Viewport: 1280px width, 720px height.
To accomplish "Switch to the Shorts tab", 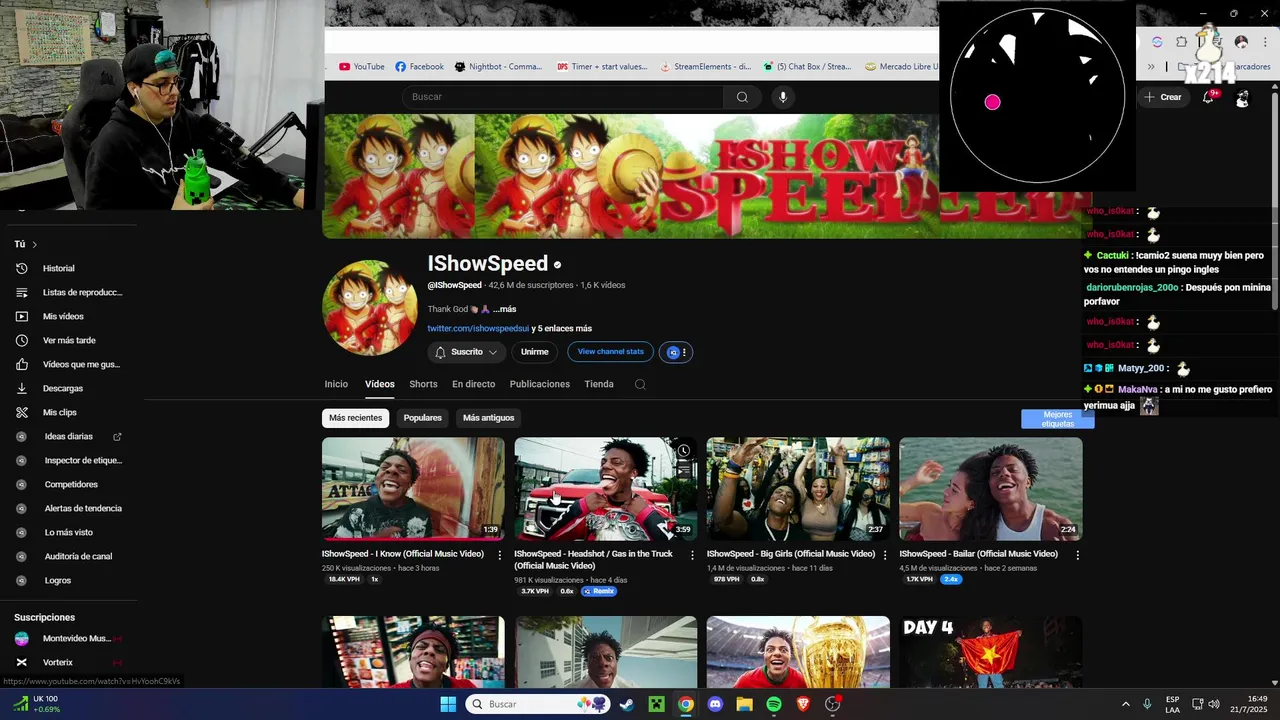I will (423, 384).
